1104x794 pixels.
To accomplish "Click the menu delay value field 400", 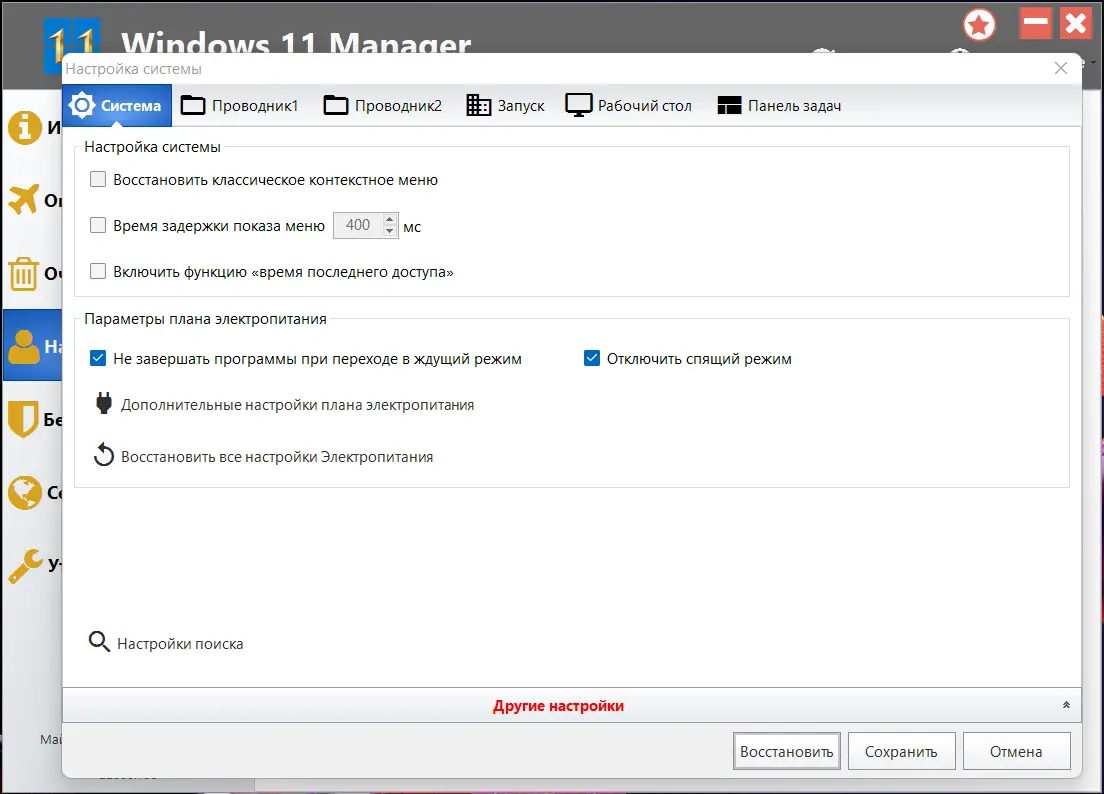I will (x=358, y=225).
